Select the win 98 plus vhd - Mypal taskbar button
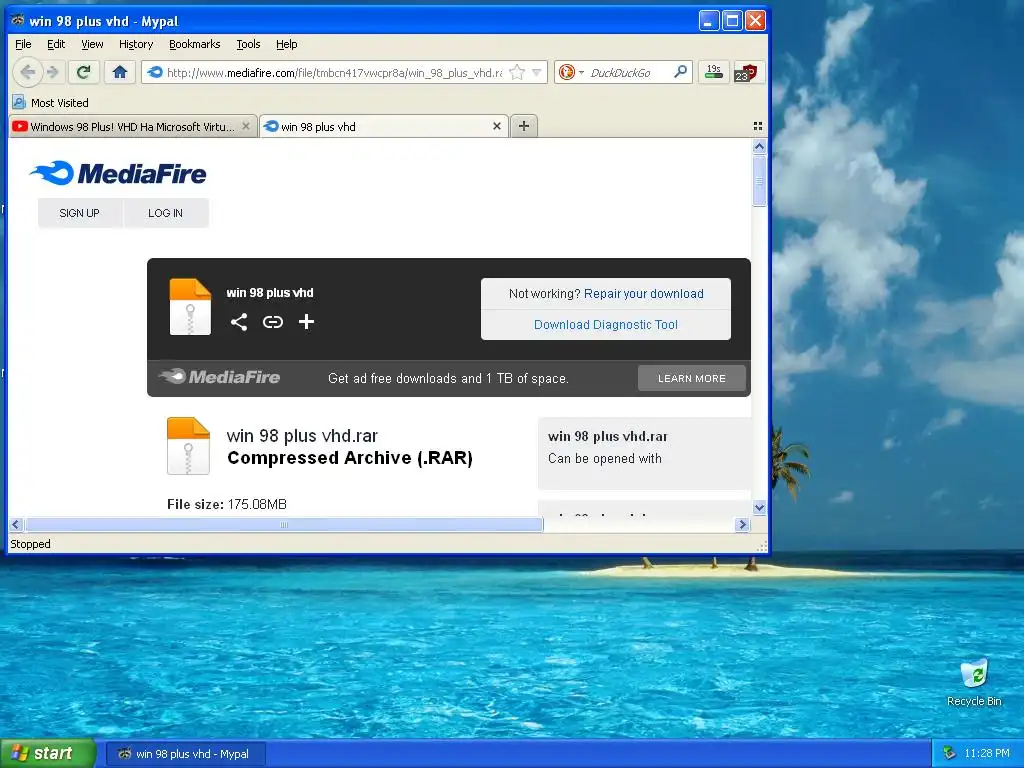The image size is (1024, 768). click(186, 754)
